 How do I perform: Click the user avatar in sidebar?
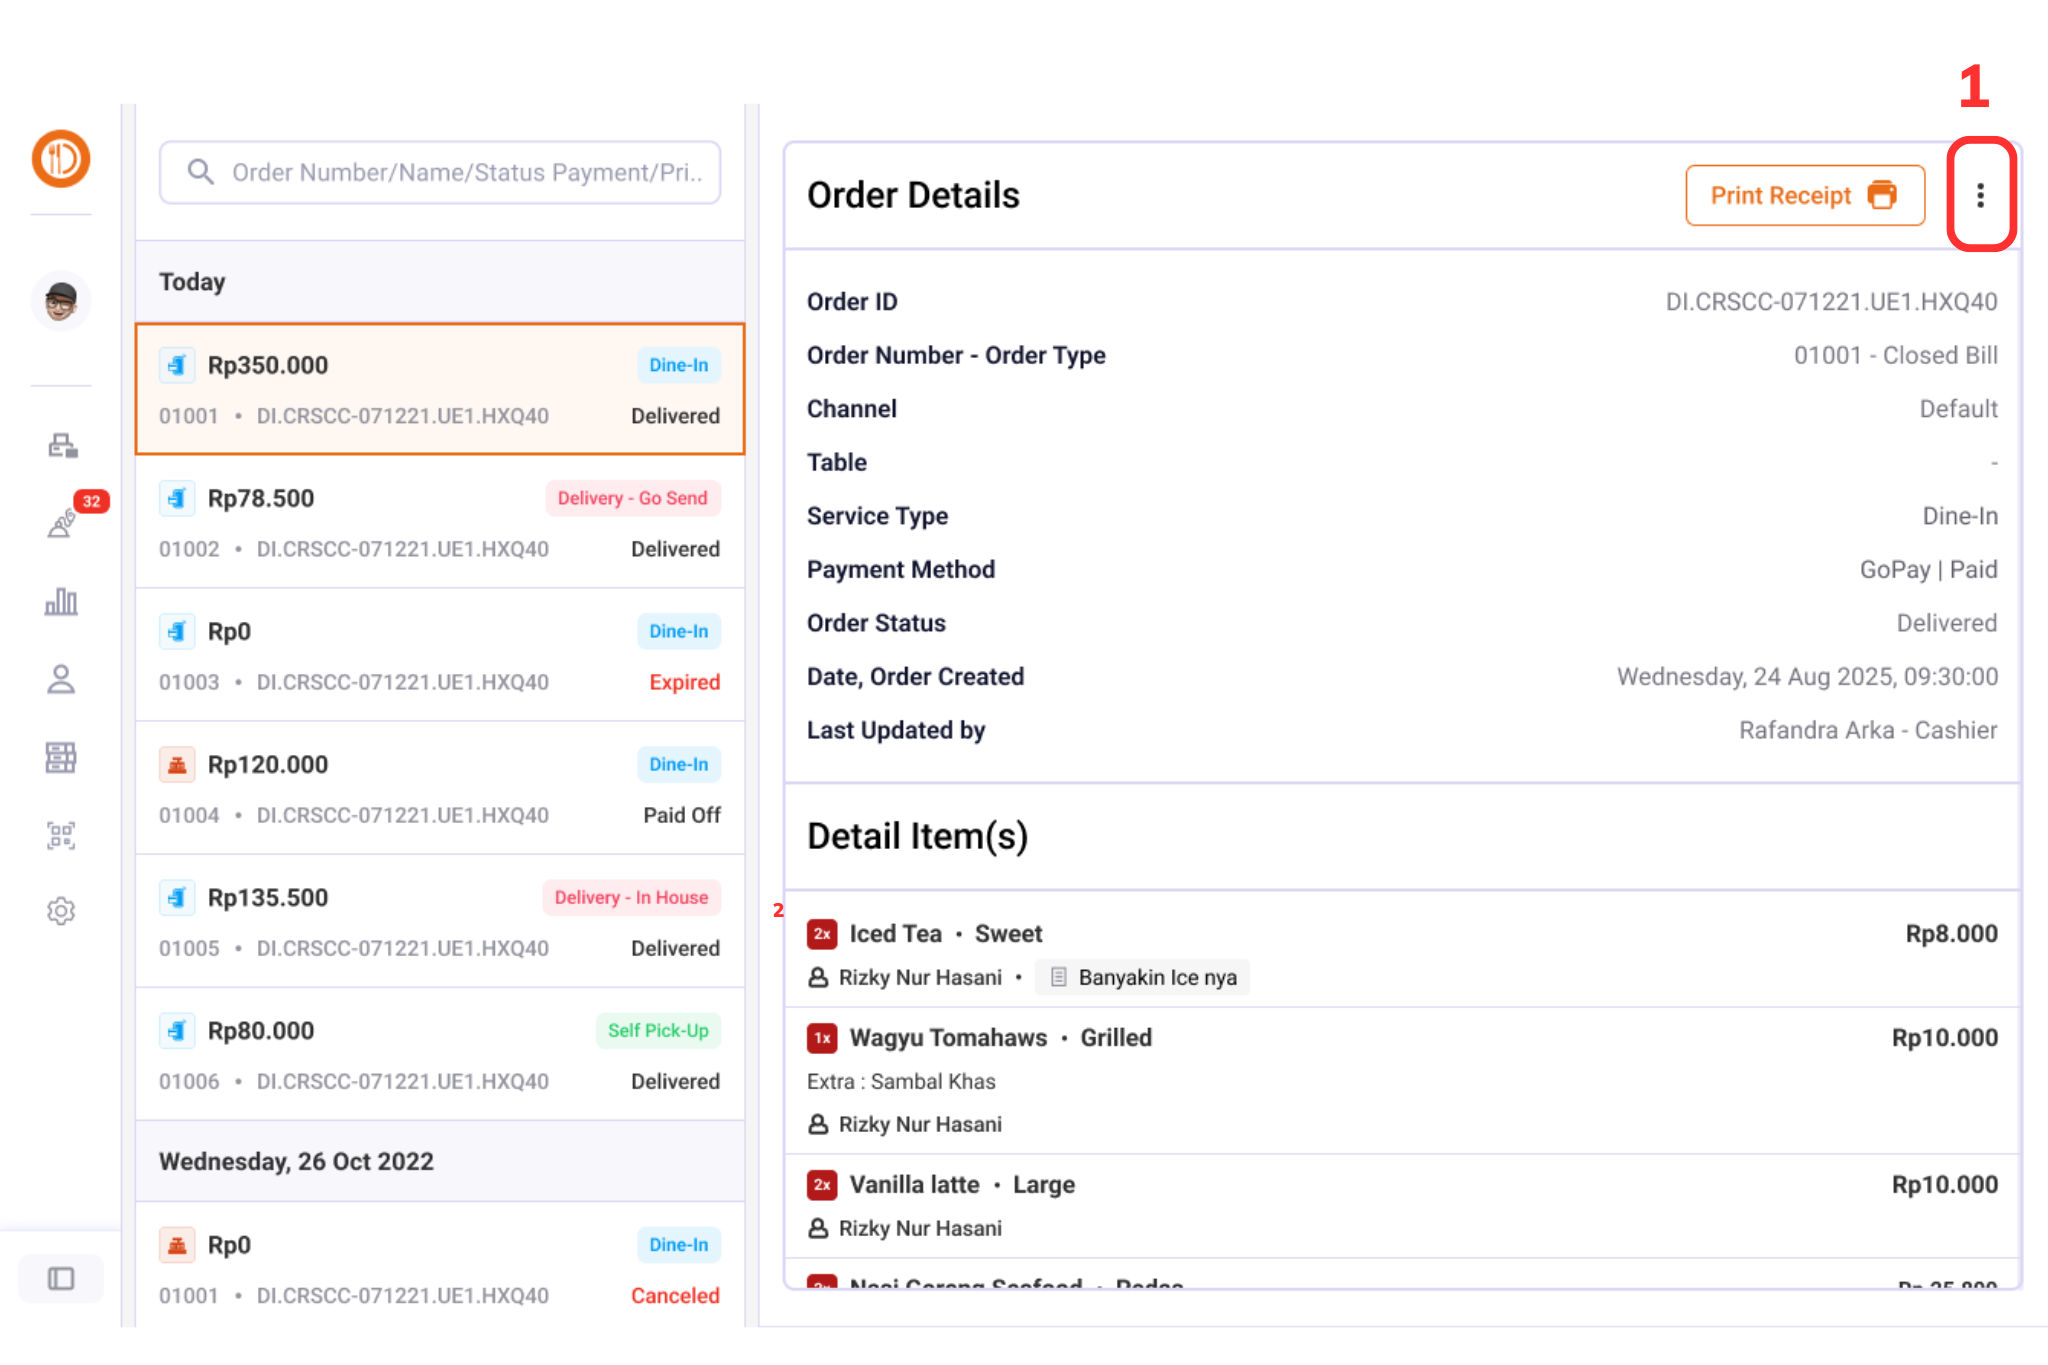61,300
